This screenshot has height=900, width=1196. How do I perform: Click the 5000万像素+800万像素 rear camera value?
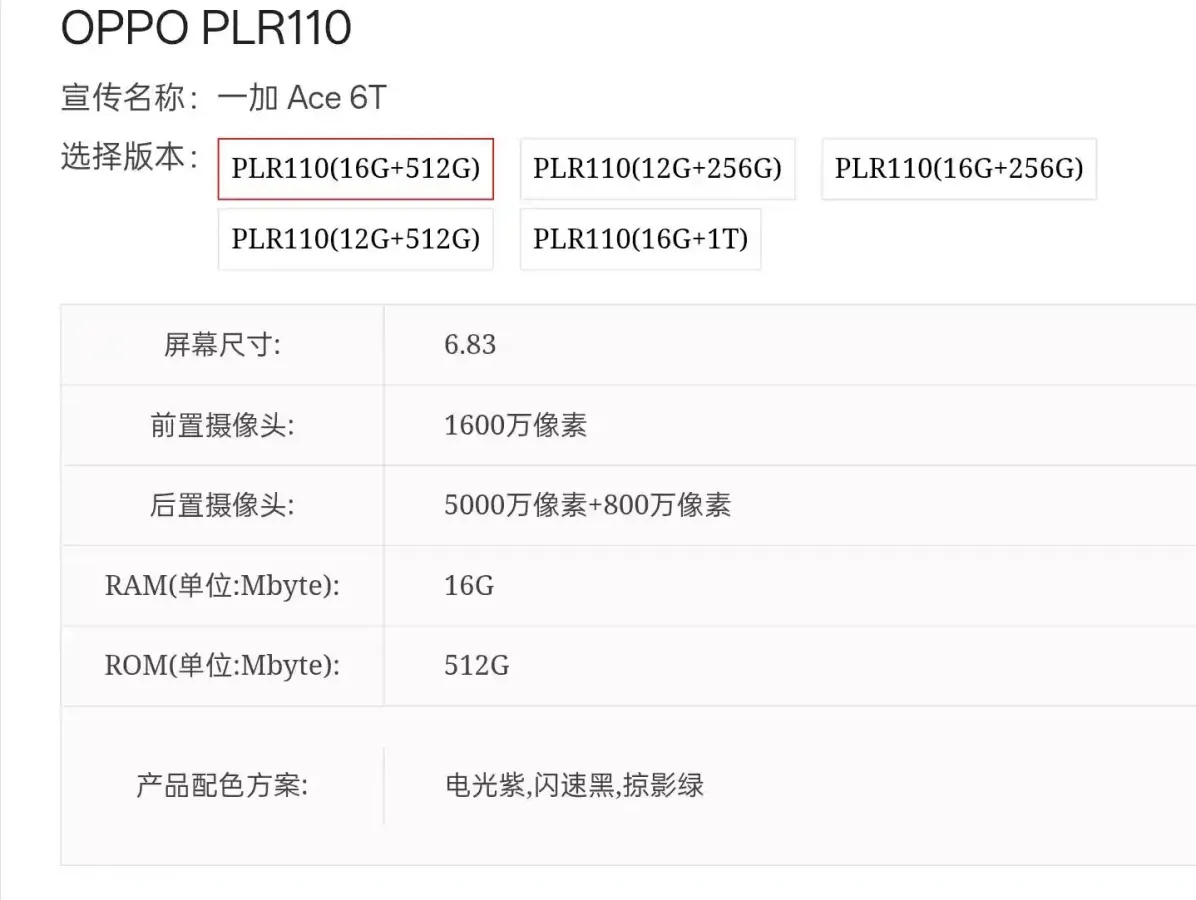[x=587, y=505]
